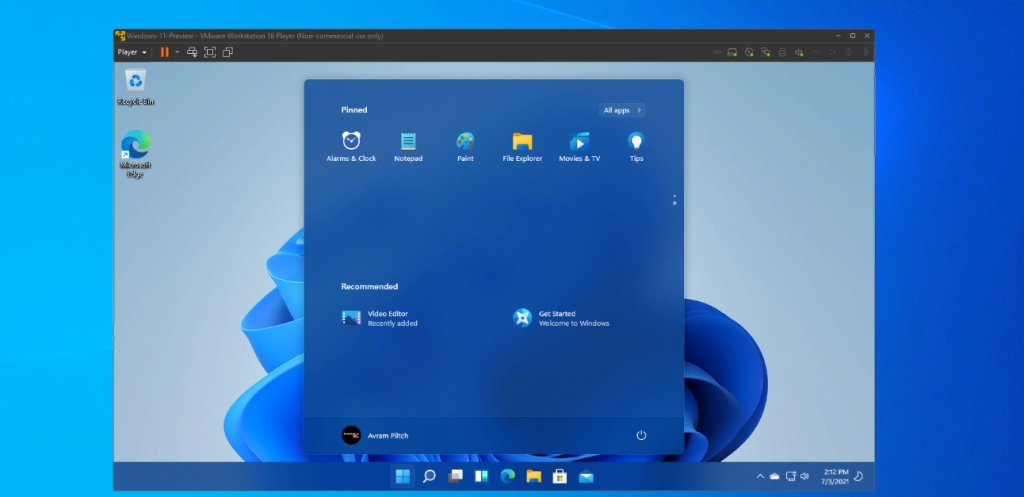Click the network tray icon
The width and height of the screenshot is (1024, 497).
791,476
